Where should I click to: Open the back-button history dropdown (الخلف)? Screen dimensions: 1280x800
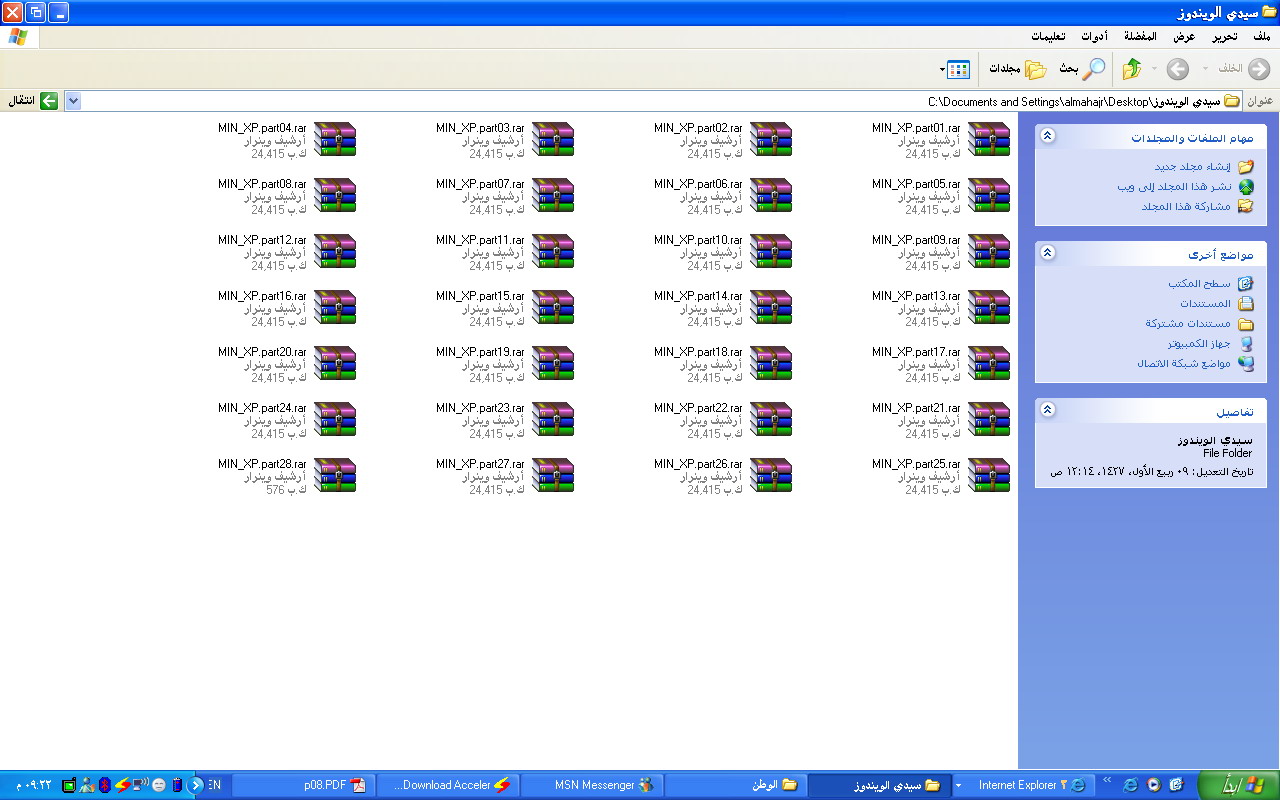point(1205,69)
